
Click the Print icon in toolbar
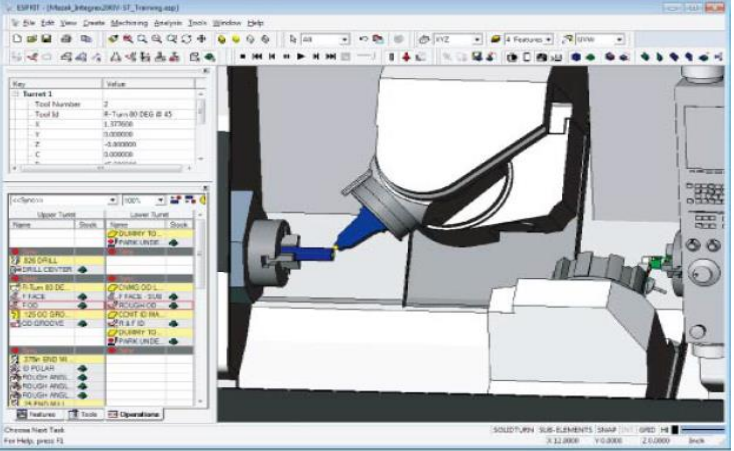pos(66,39)
